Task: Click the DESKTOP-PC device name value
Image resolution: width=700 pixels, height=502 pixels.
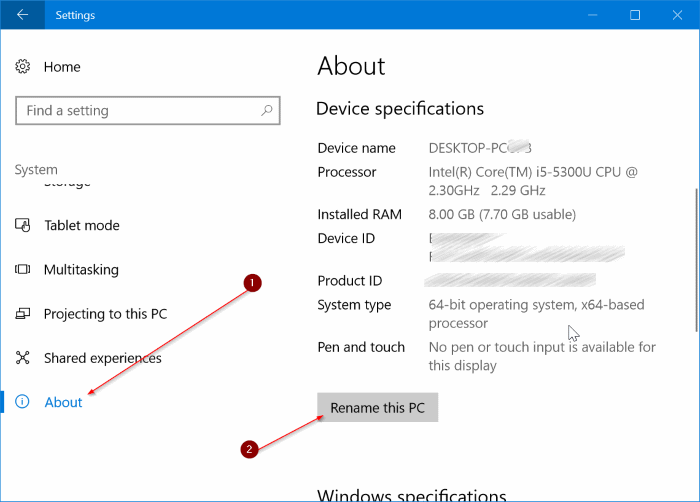Action: [480, 148]
